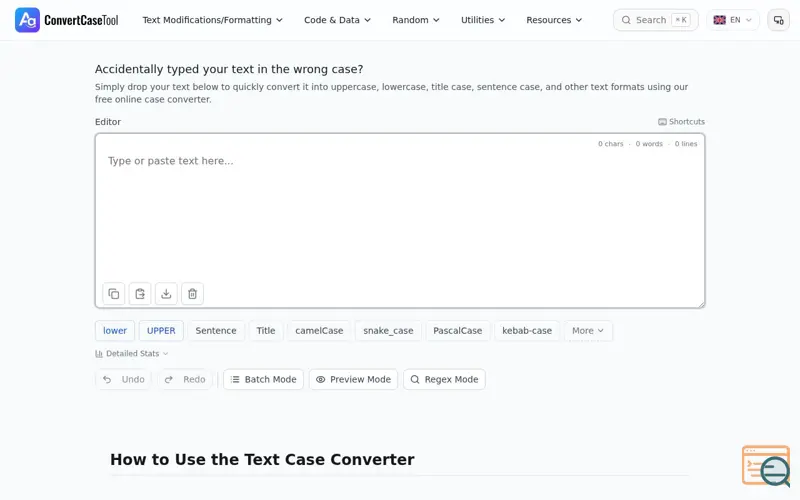The height and width of the screenshot is (500, 800).
Task: Open the Utilities menu
Action: tap(483, 20)
